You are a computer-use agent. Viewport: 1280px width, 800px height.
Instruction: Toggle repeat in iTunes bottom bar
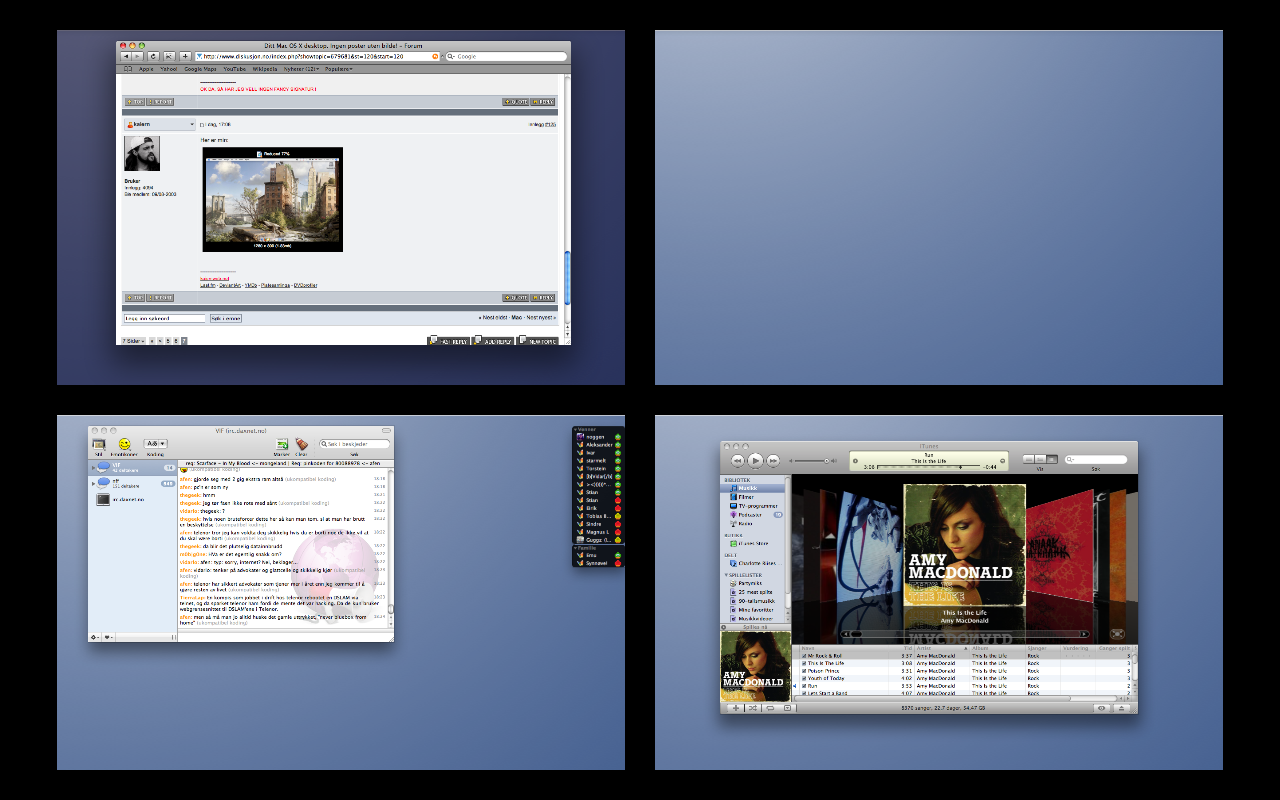[x=770, y=708]
